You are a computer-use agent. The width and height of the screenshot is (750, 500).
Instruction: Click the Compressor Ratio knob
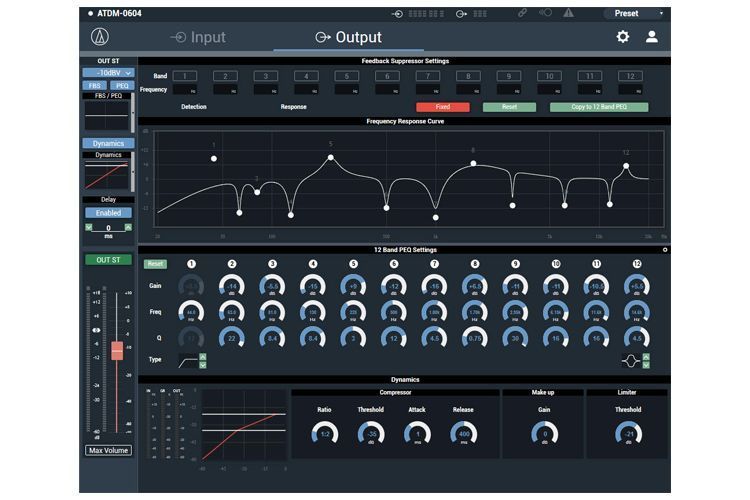tap(325, 434)
